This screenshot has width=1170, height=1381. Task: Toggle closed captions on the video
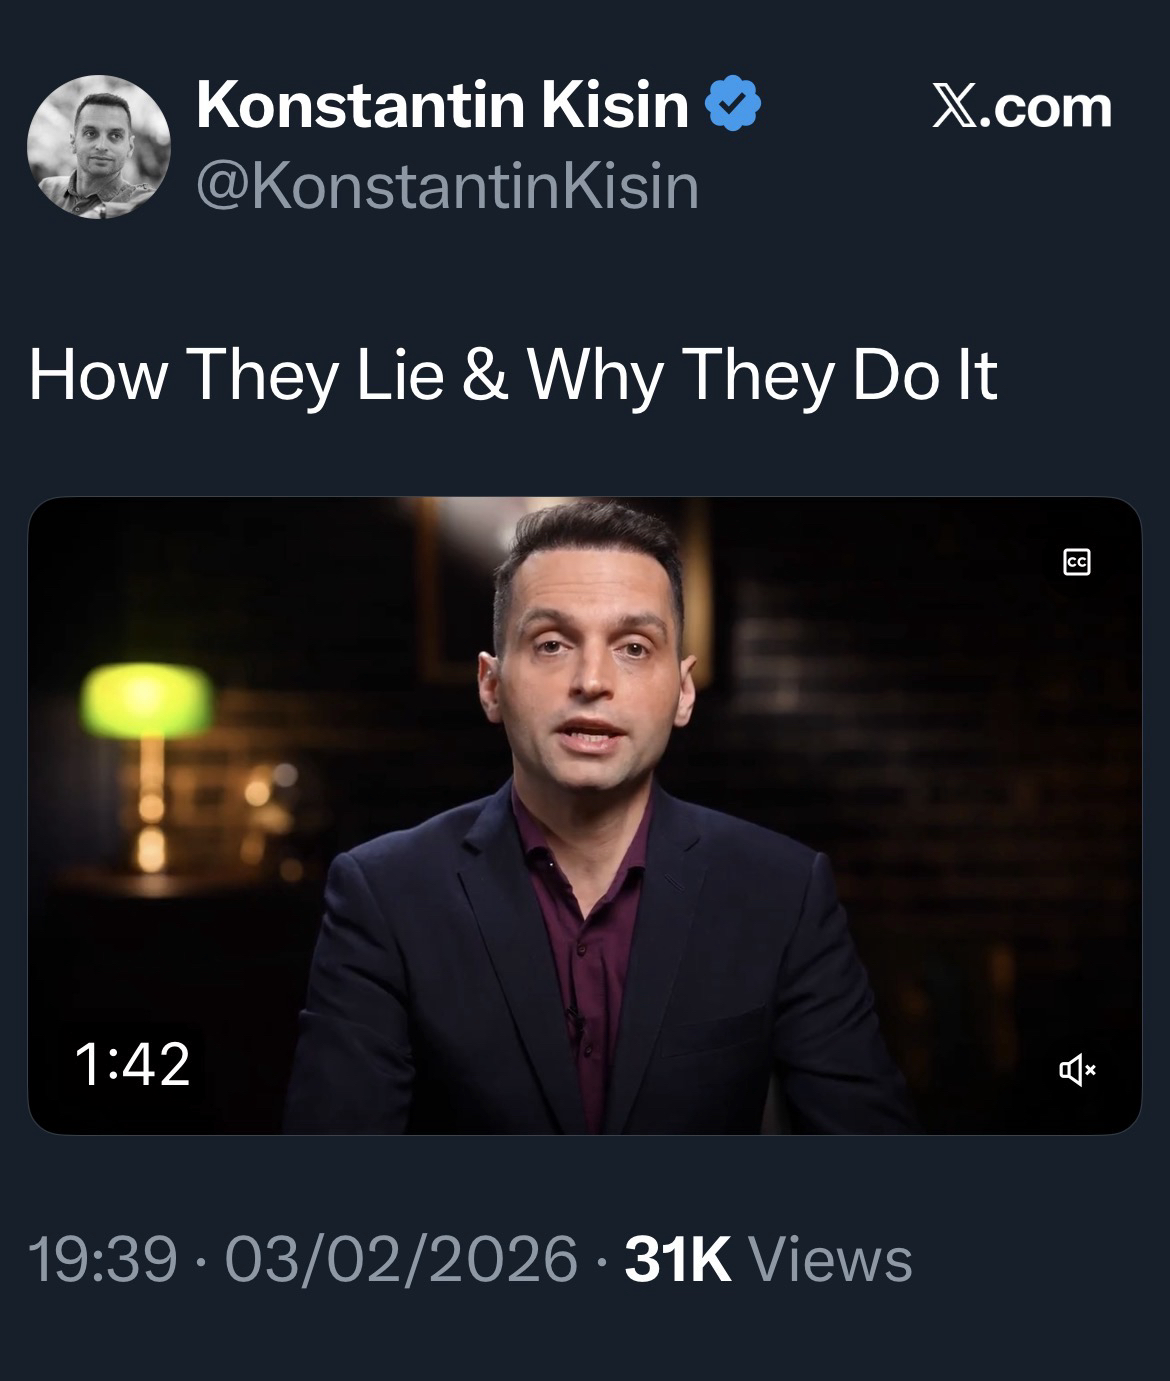(1076, 563)
